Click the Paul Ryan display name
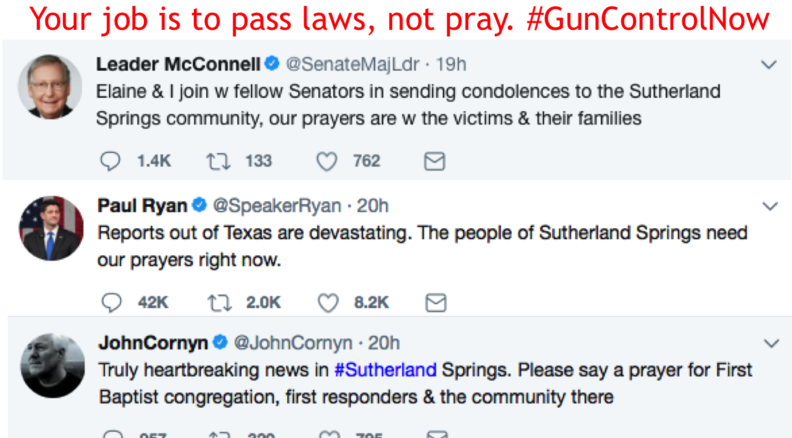This screenshot has width=792, height=438. [x=142, y=205]
